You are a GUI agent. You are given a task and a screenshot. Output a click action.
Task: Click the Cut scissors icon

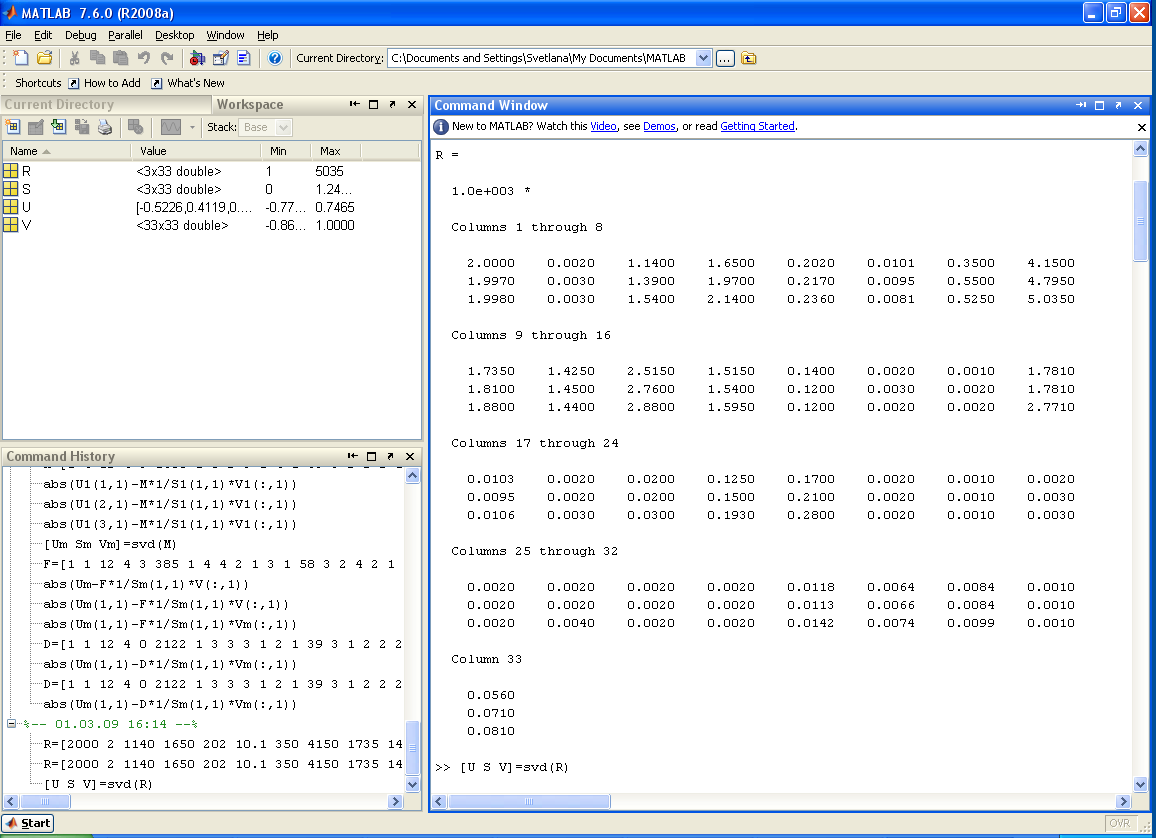(74, 58)
